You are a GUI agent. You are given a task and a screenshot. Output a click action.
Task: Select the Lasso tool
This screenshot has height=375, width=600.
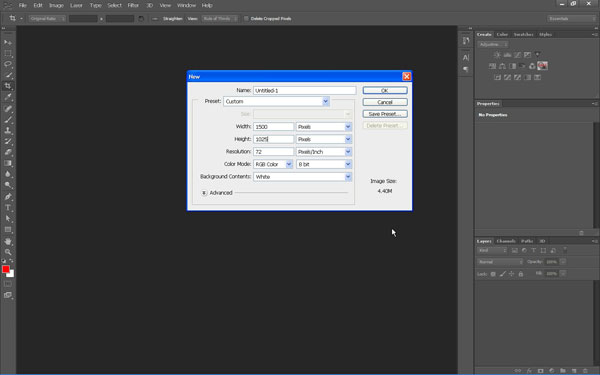point(8,64)
